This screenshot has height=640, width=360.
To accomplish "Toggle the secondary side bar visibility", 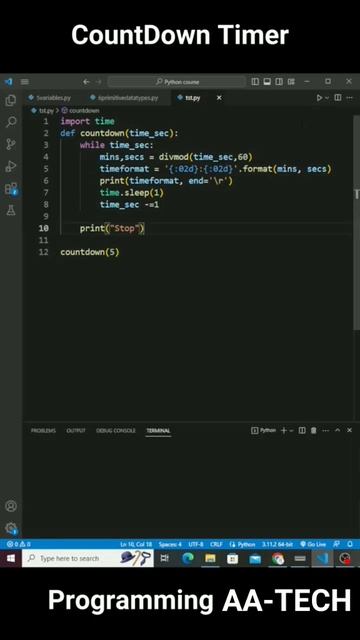I will click(279, 82).
